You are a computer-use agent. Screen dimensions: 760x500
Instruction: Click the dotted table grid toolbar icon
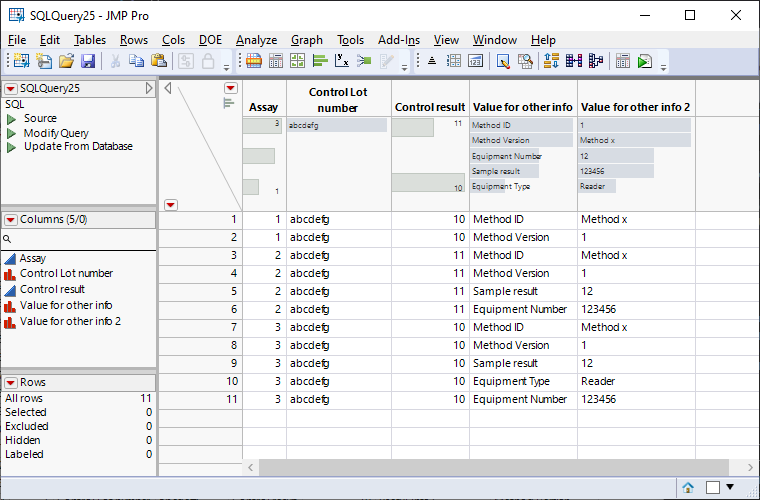coord(454,61)
